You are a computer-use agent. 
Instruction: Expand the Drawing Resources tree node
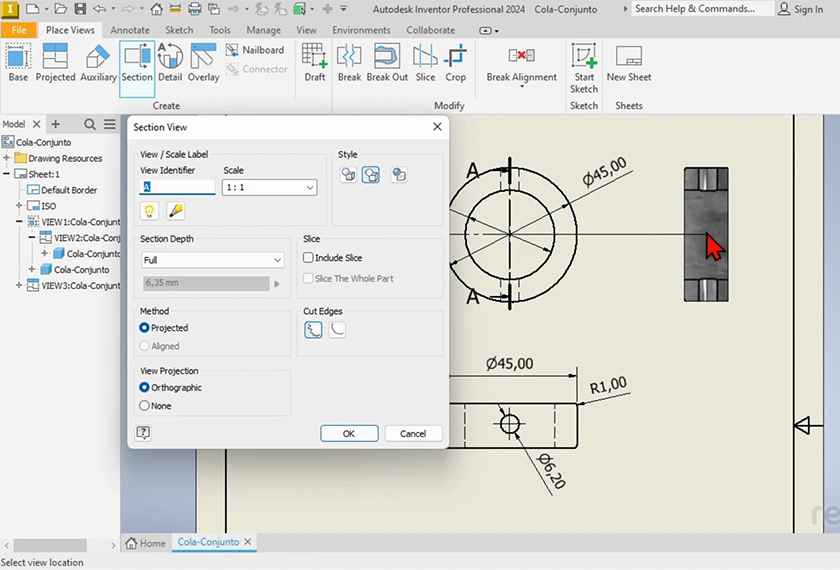(7, 158)
